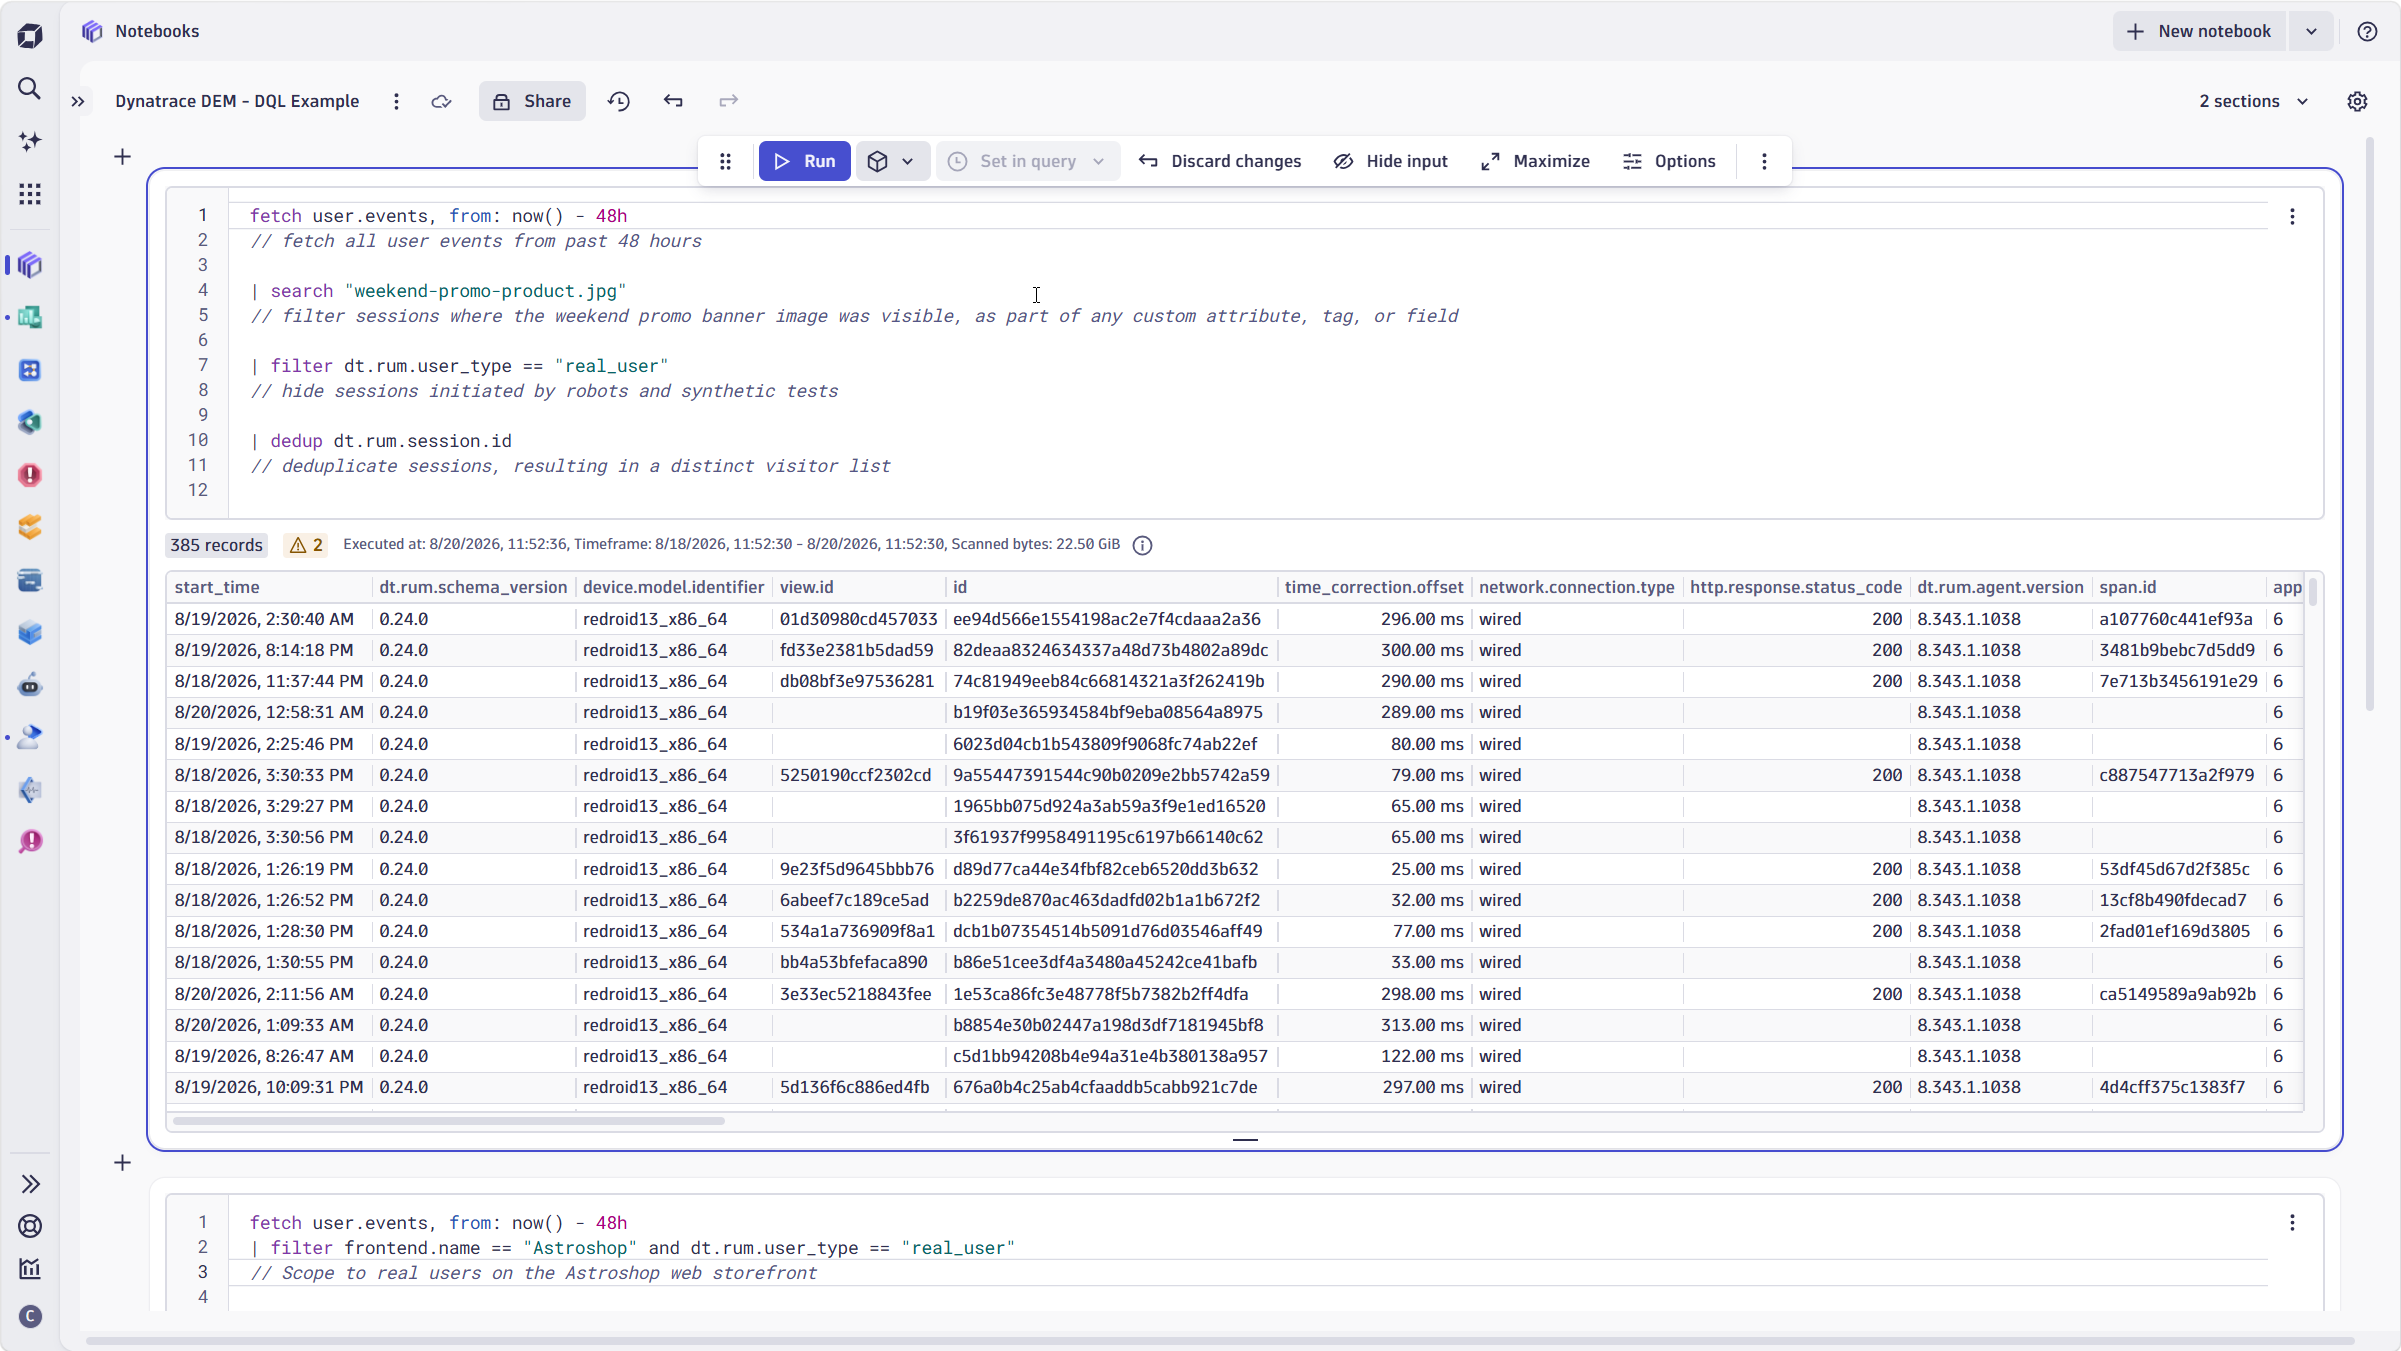Screen dimensions: 2401x1351
Task: Click the 385 records label
Action: point(216,545)
